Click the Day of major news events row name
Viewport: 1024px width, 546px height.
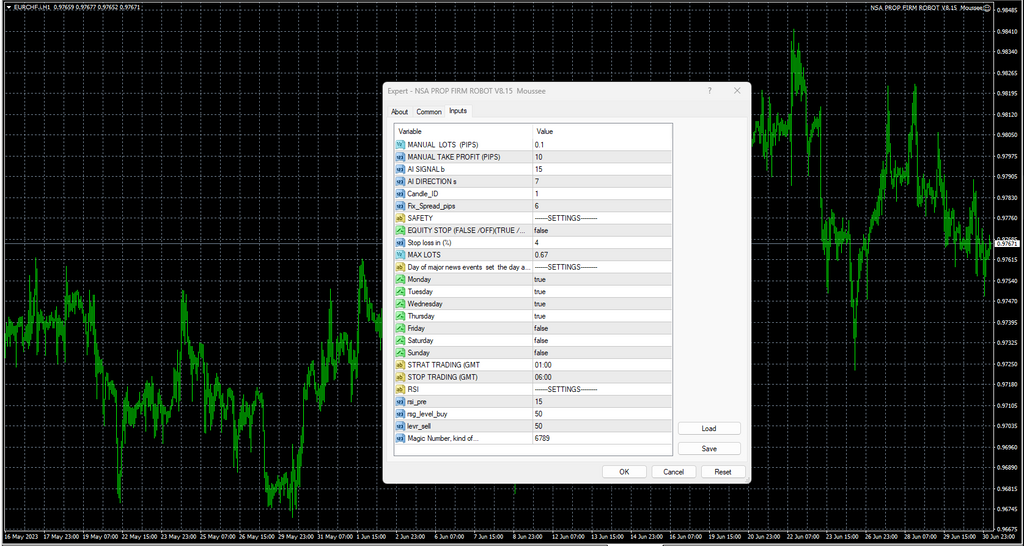coord(469,267)
